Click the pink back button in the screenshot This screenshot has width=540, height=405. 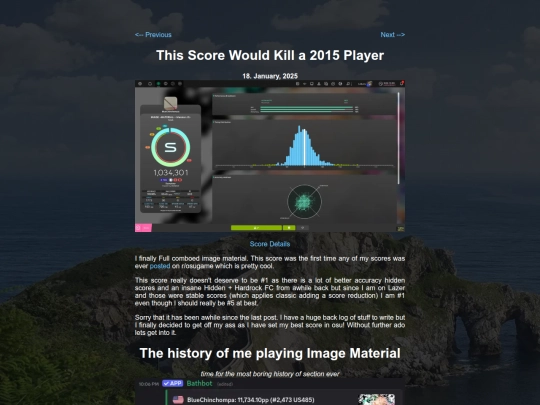point(143,228)
